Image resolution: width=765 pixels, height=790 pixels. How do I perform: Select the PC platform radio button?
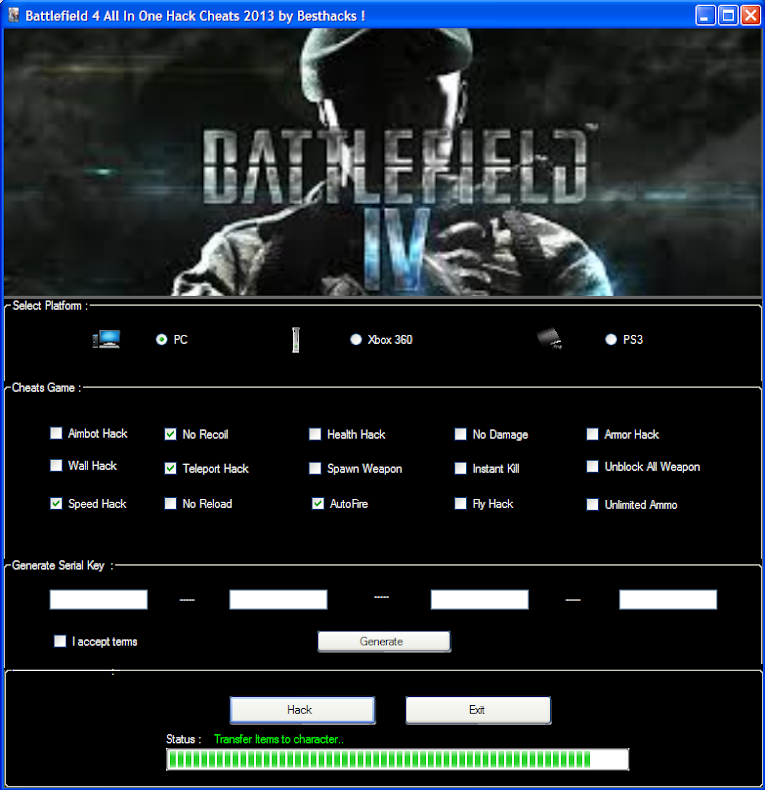pyautogui.click(x=161, y=340)
